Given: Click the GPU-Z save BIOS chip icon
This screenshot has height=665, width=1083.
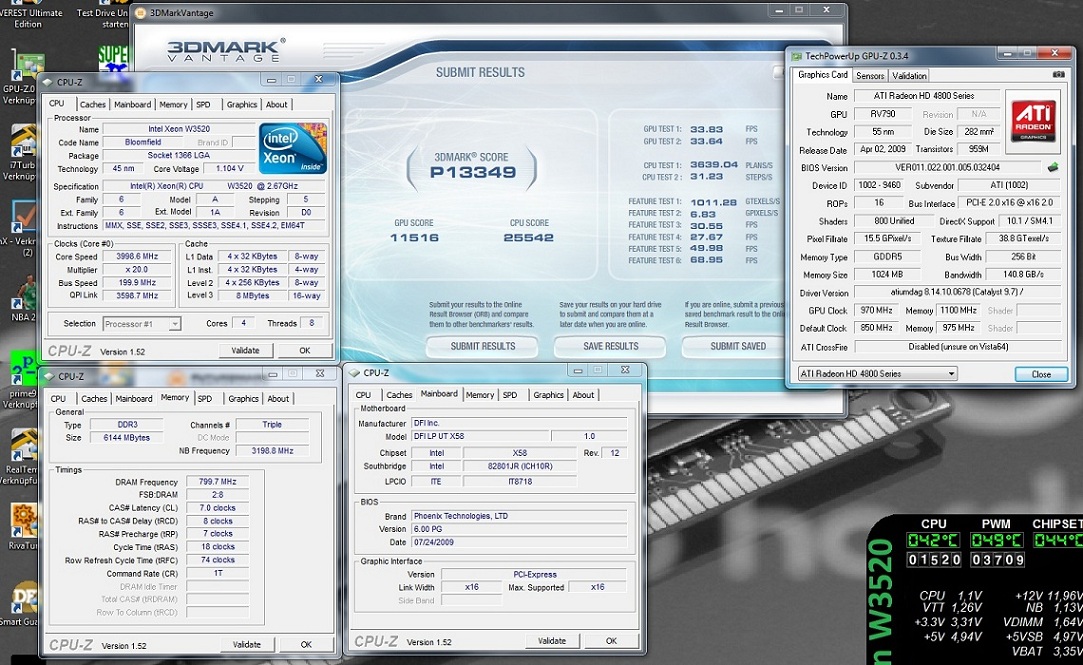Looking at the screenshot, I should point(1053,167).
